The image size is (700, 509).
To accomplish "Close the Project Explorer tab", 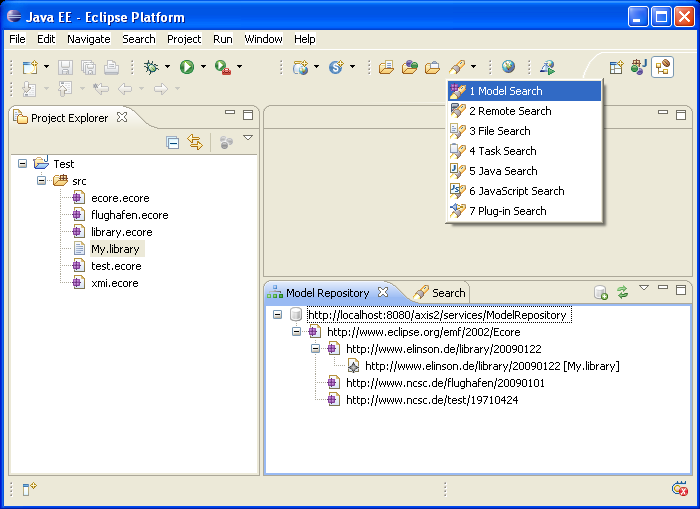I will tap(122, 117).
